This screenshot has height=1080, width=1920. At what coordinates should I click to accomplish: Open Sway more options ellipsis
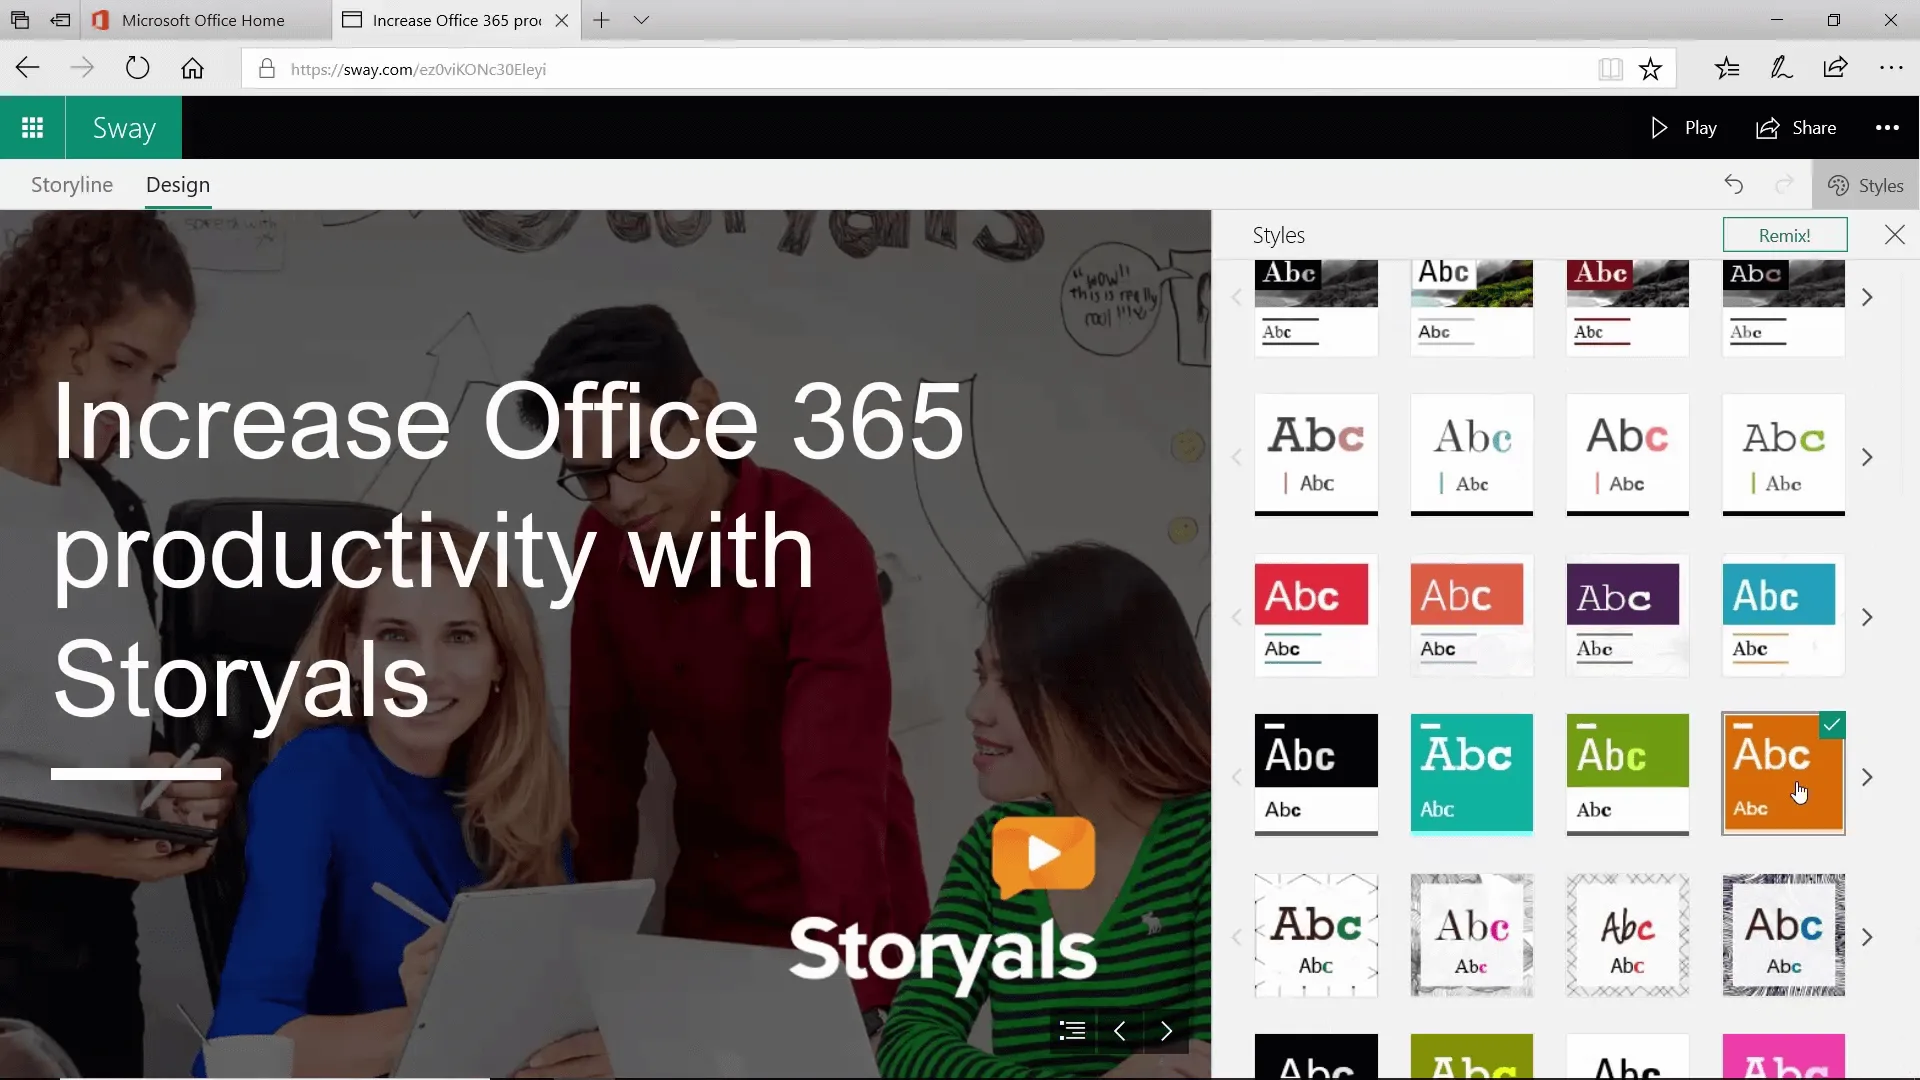pyautogui.click(x=1887, y=128)
